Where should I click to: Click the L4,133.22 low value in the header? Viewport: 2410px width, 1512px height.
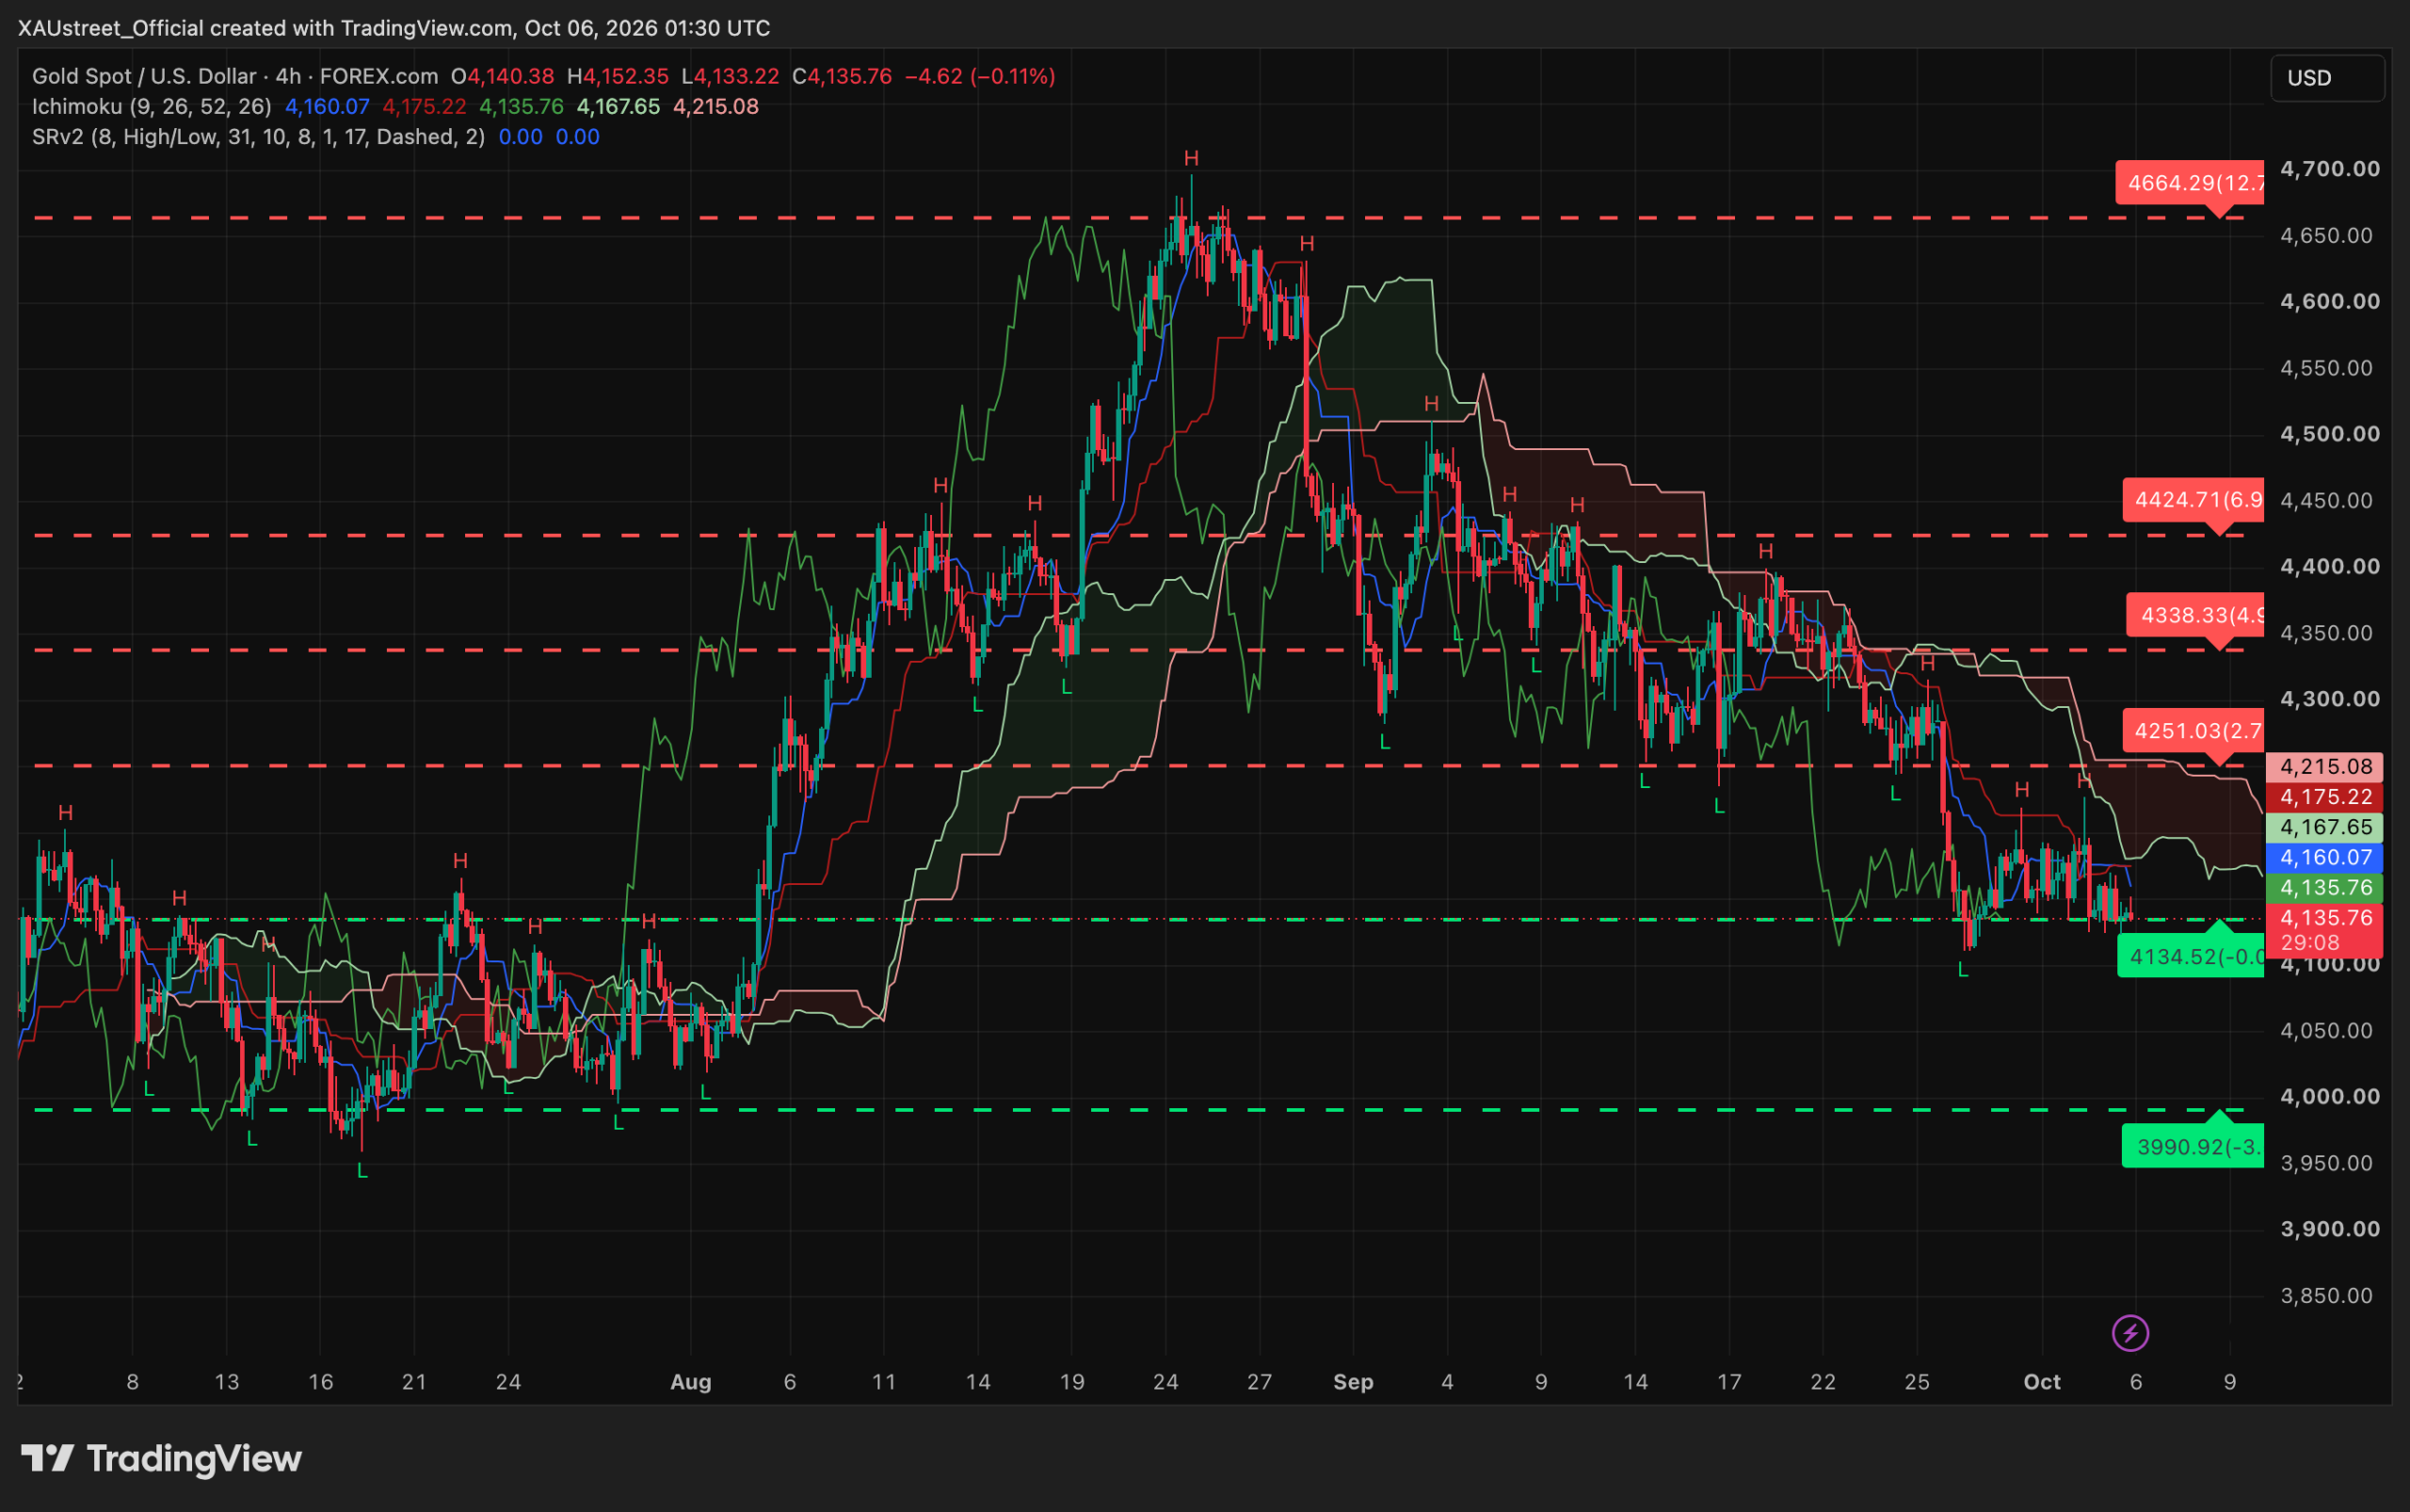(x=730, y=76)
